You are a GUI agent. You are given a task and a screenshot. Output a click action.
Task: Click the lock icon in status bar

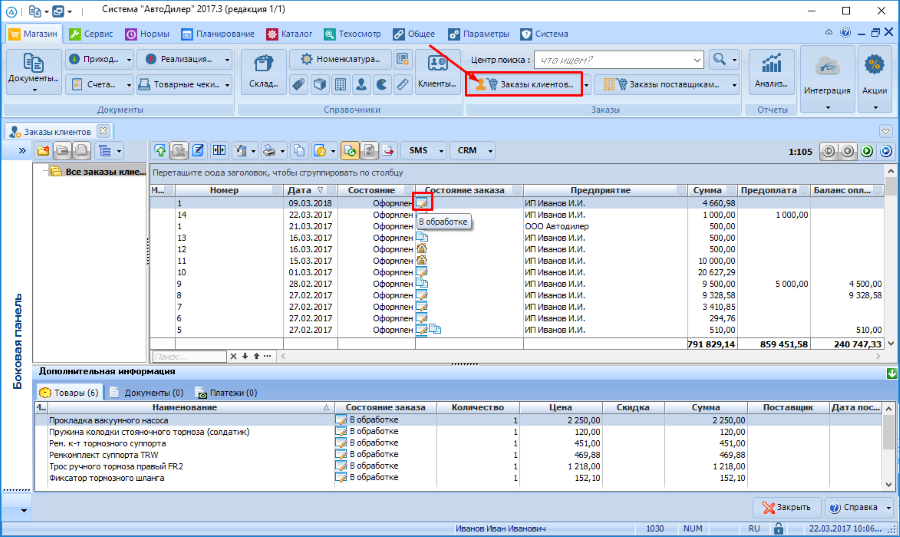point(778,528)
